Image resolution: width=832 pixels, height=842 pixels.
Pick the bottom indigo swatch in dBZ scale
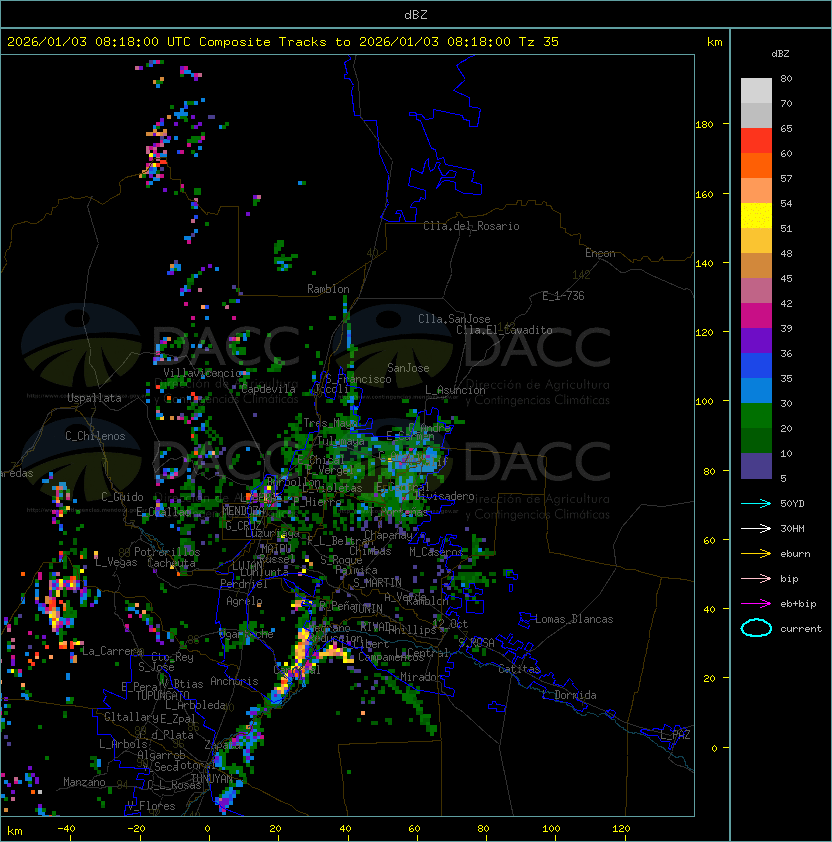756,466
